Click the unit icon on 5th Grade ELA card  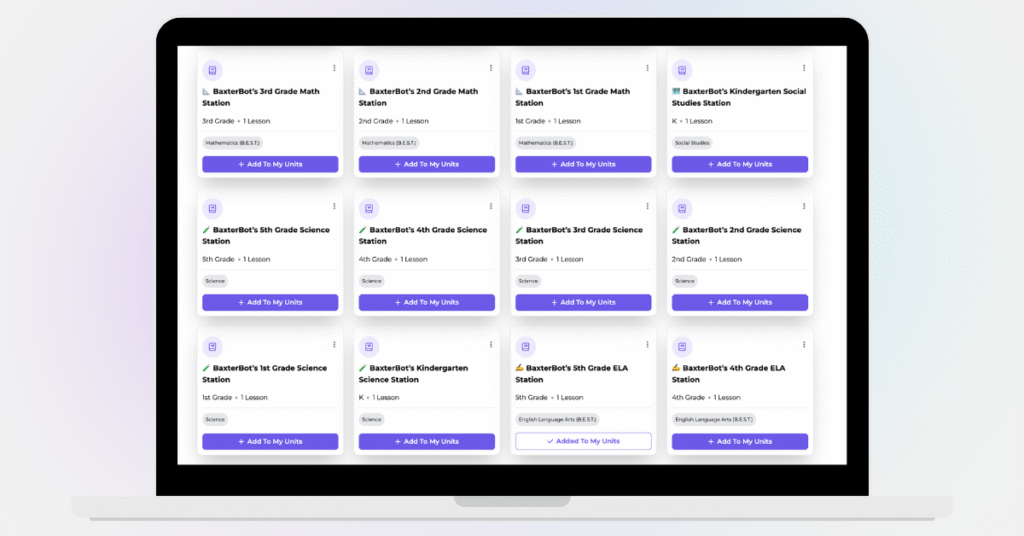526,348
